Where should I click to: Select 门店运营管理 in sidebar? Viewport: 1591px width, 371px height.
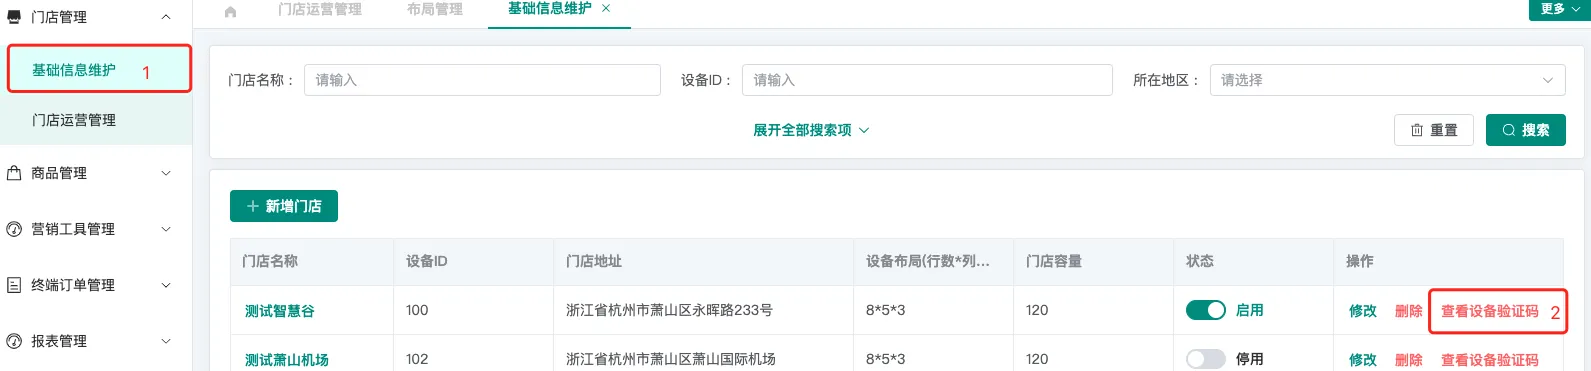point(74,120)
